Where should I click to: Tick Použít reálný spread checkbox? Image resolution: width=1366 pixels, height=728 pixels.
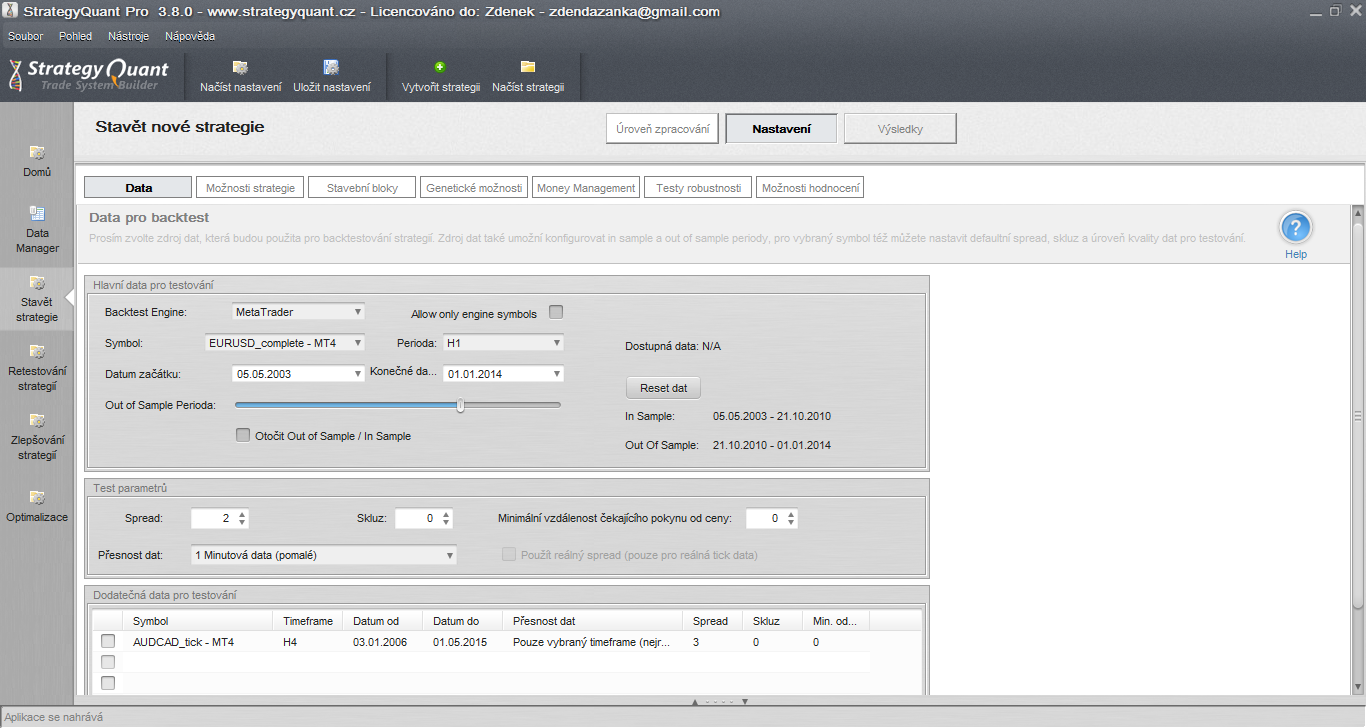click(509, 554)
